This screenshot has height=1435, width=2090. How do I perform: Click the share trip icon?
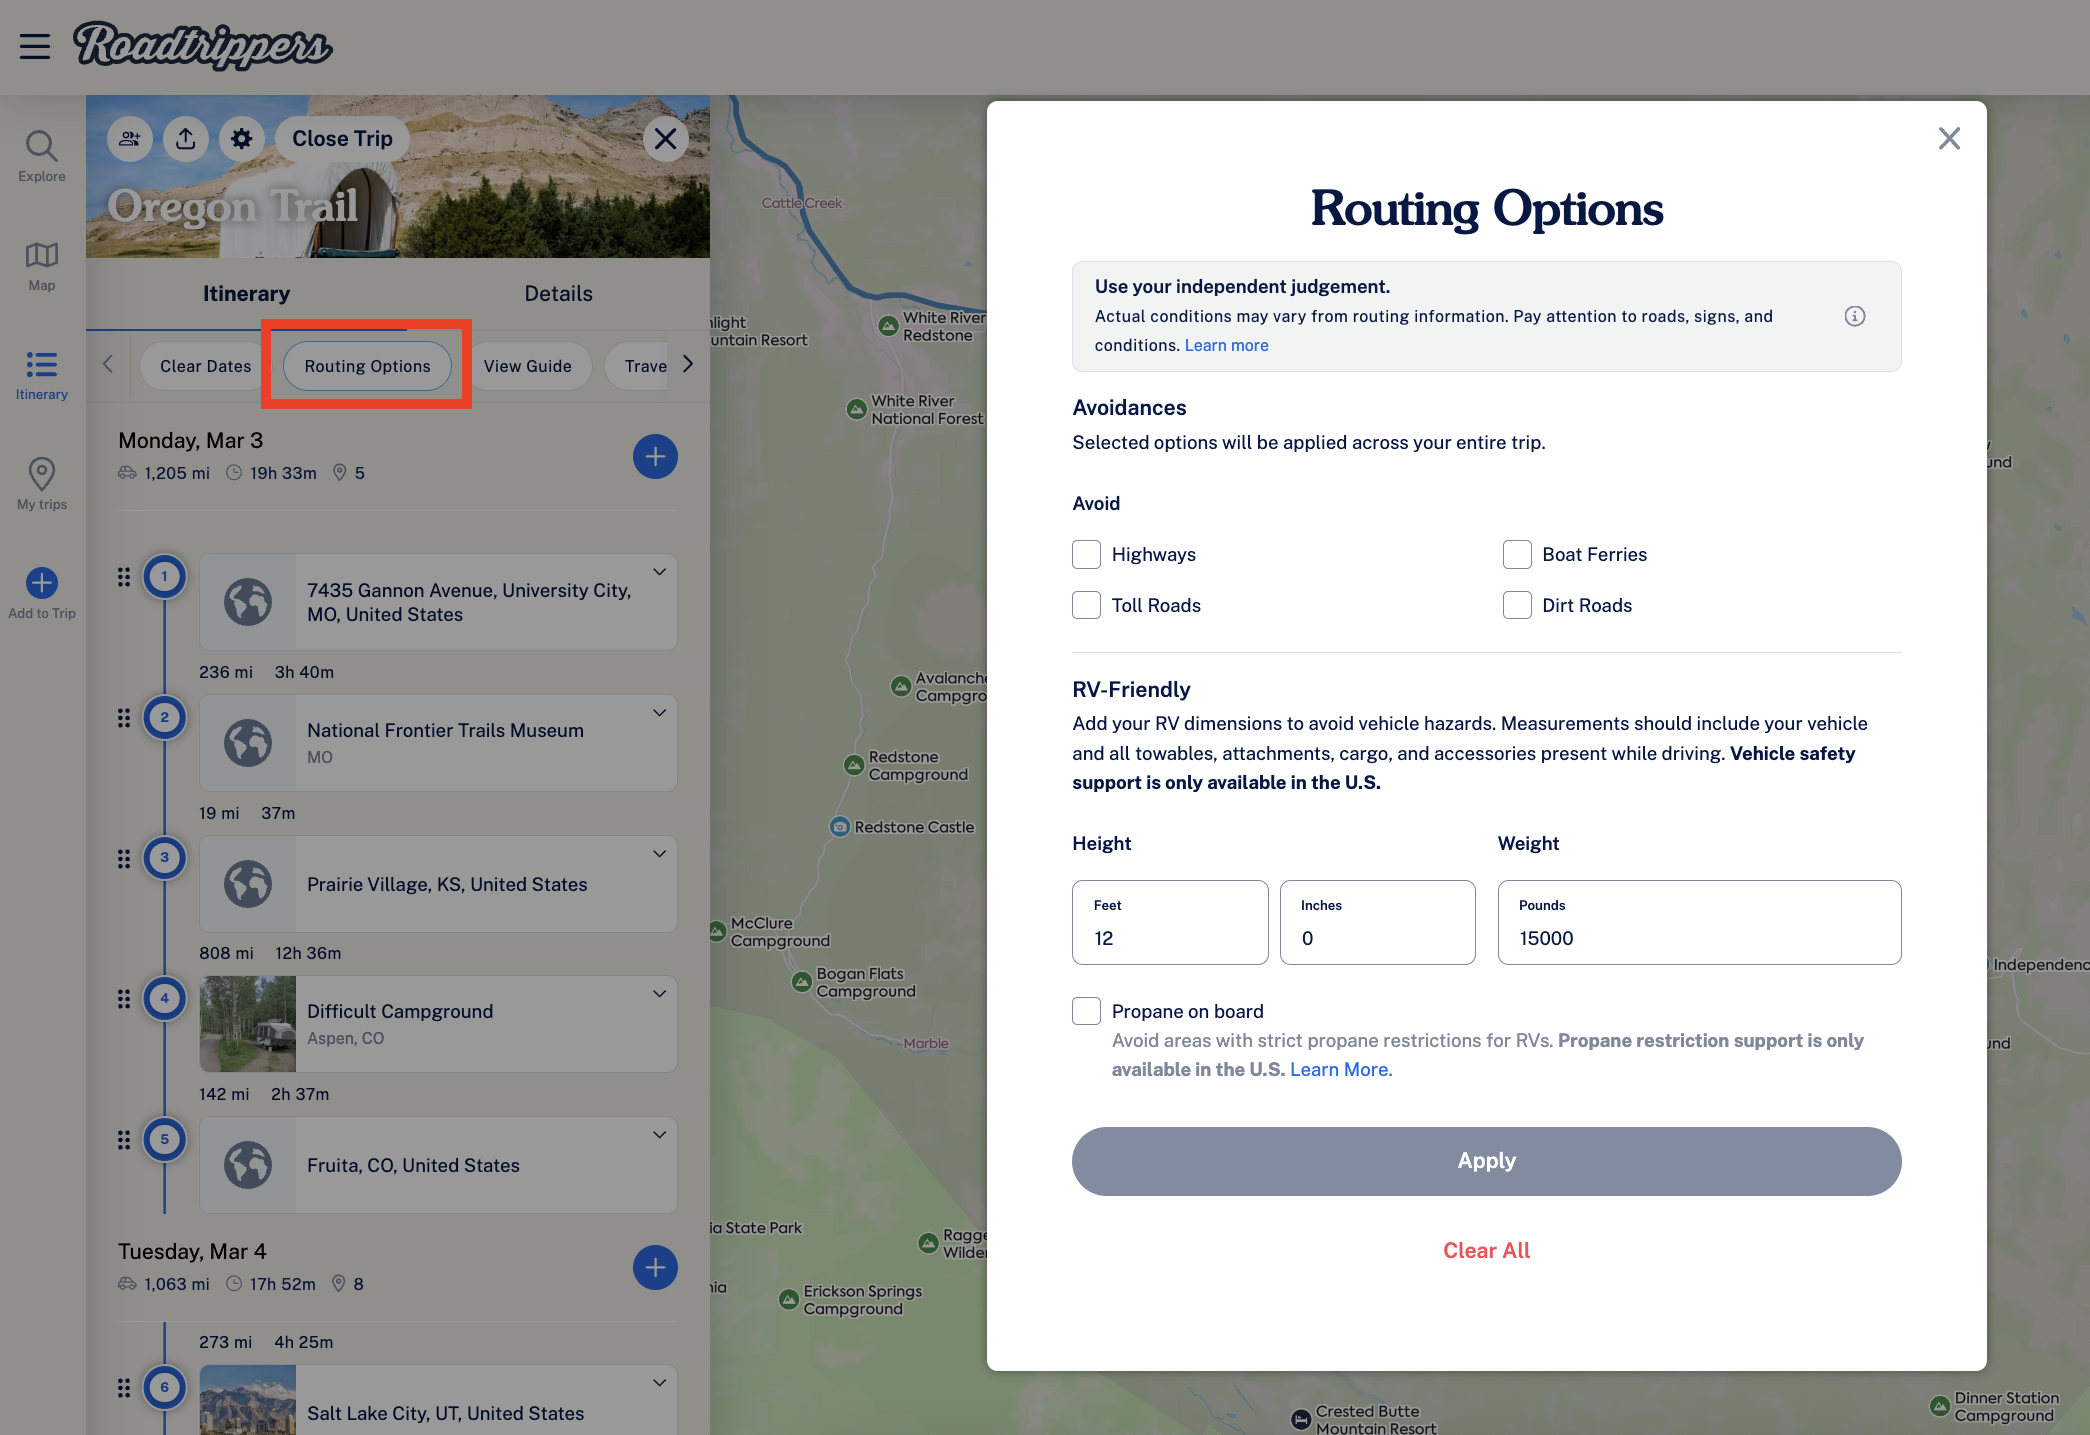[186, 139]
